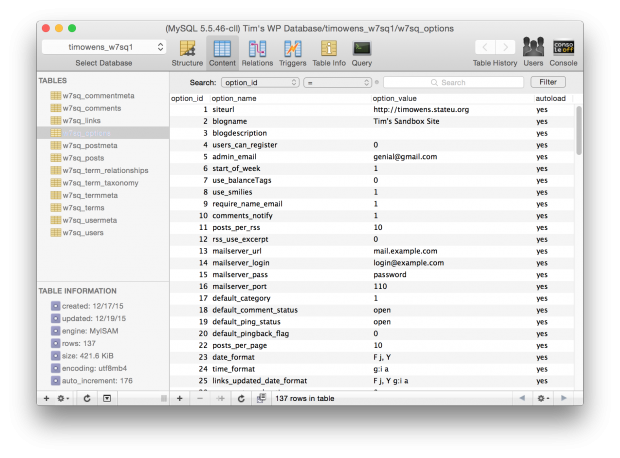Click the Filter button
Screen dimensions: 620x458
pos(548,82)
